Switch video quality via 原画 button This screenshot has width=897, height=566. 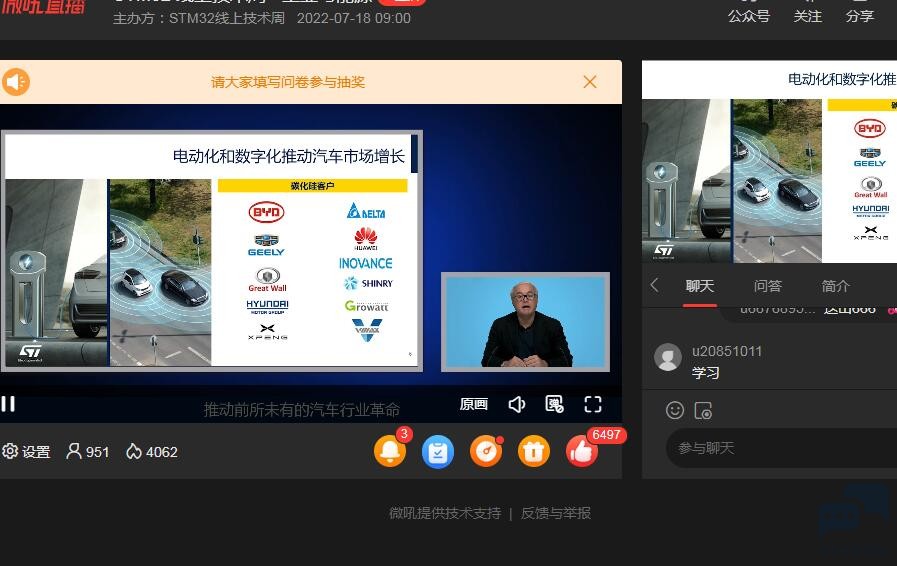point(474,405)
